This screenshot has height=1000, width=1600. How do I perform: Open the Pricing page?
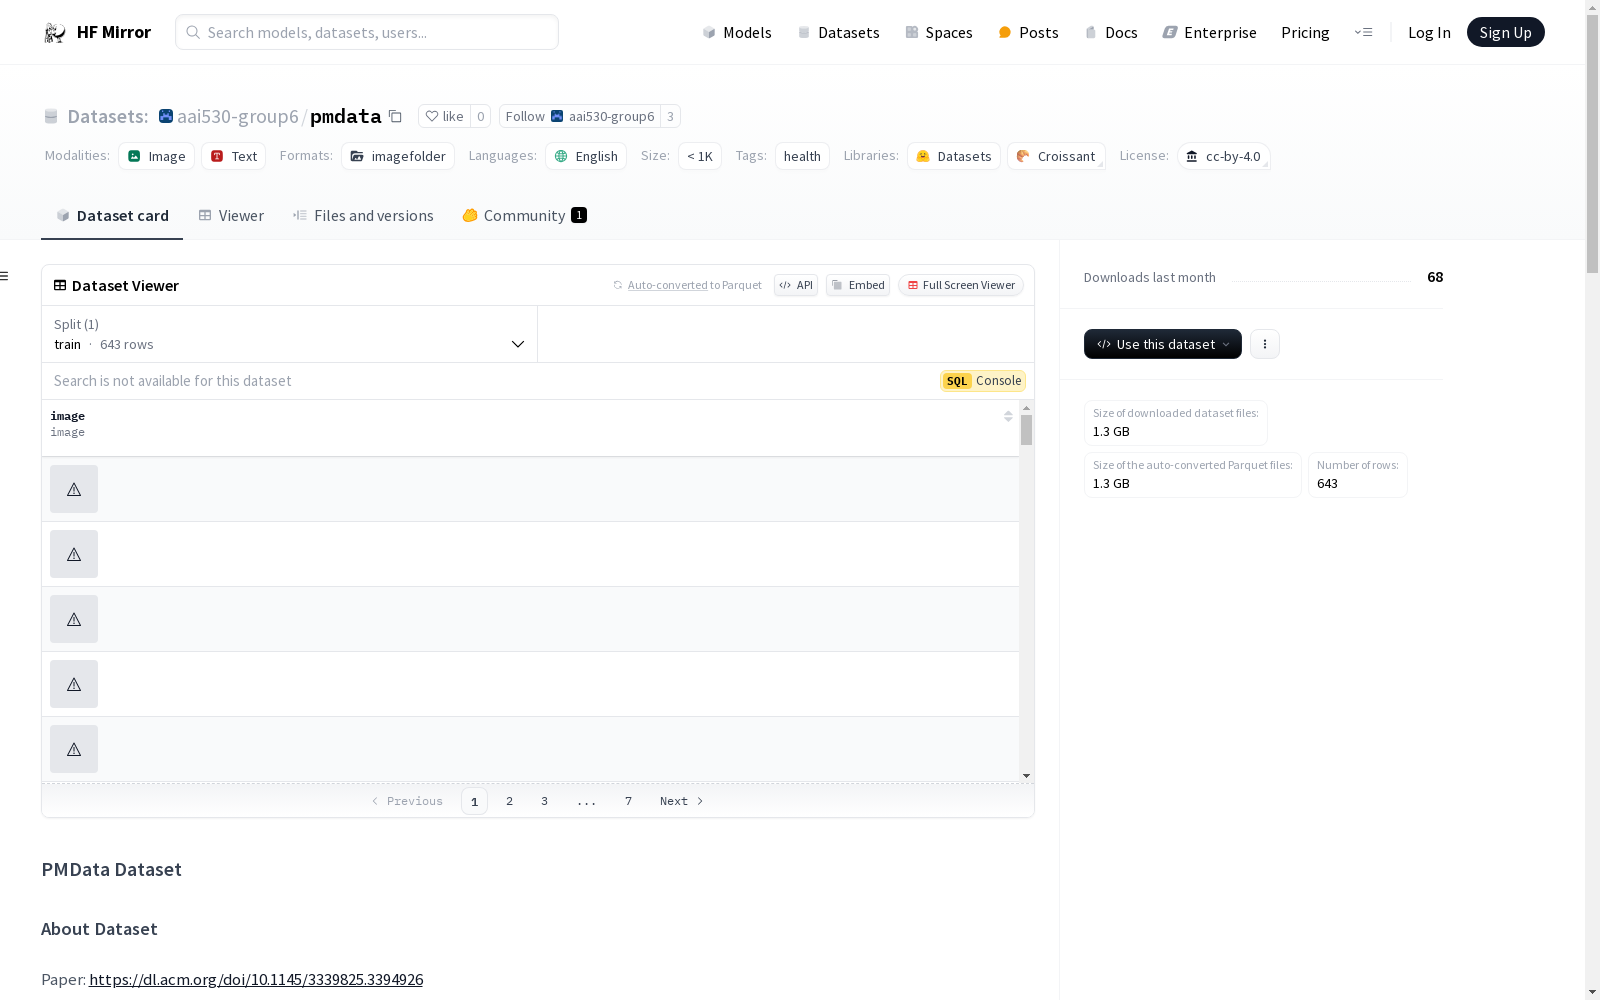[1305, 33]
